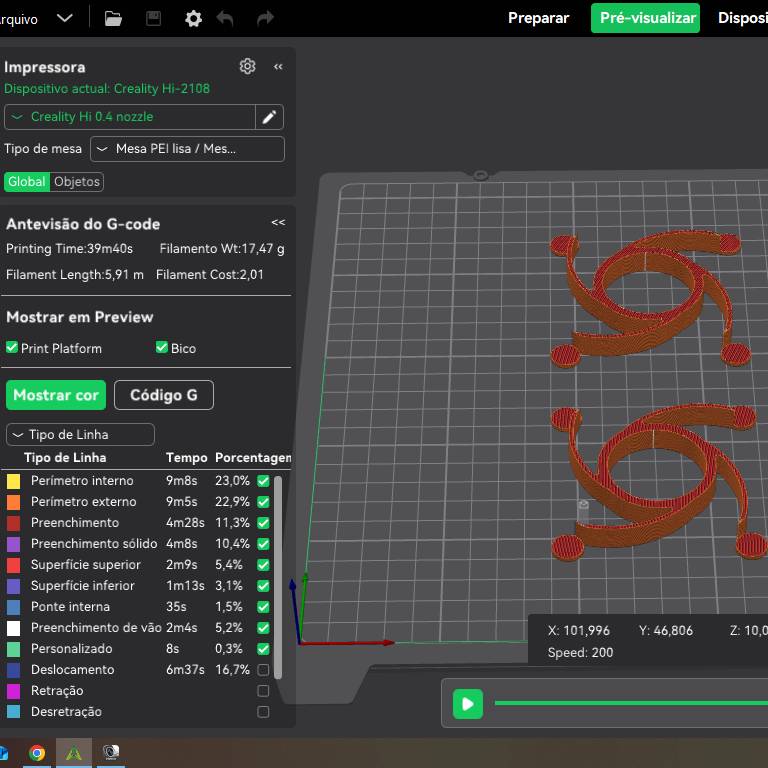Image resolution: width=768 pixels, height=768 pixels.
Task: Open the Mesa PEI lisa bed type dropdown
Action: 187,149
